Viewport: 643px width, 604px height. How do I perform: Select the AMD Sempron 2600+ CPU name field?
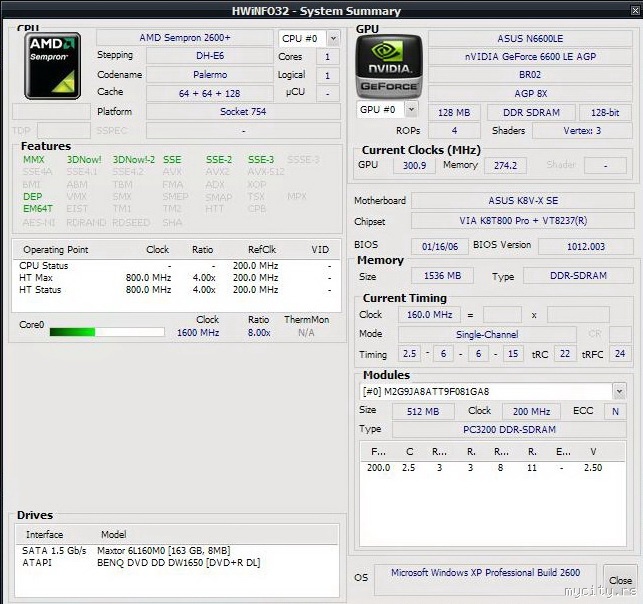tap(185, 38)
